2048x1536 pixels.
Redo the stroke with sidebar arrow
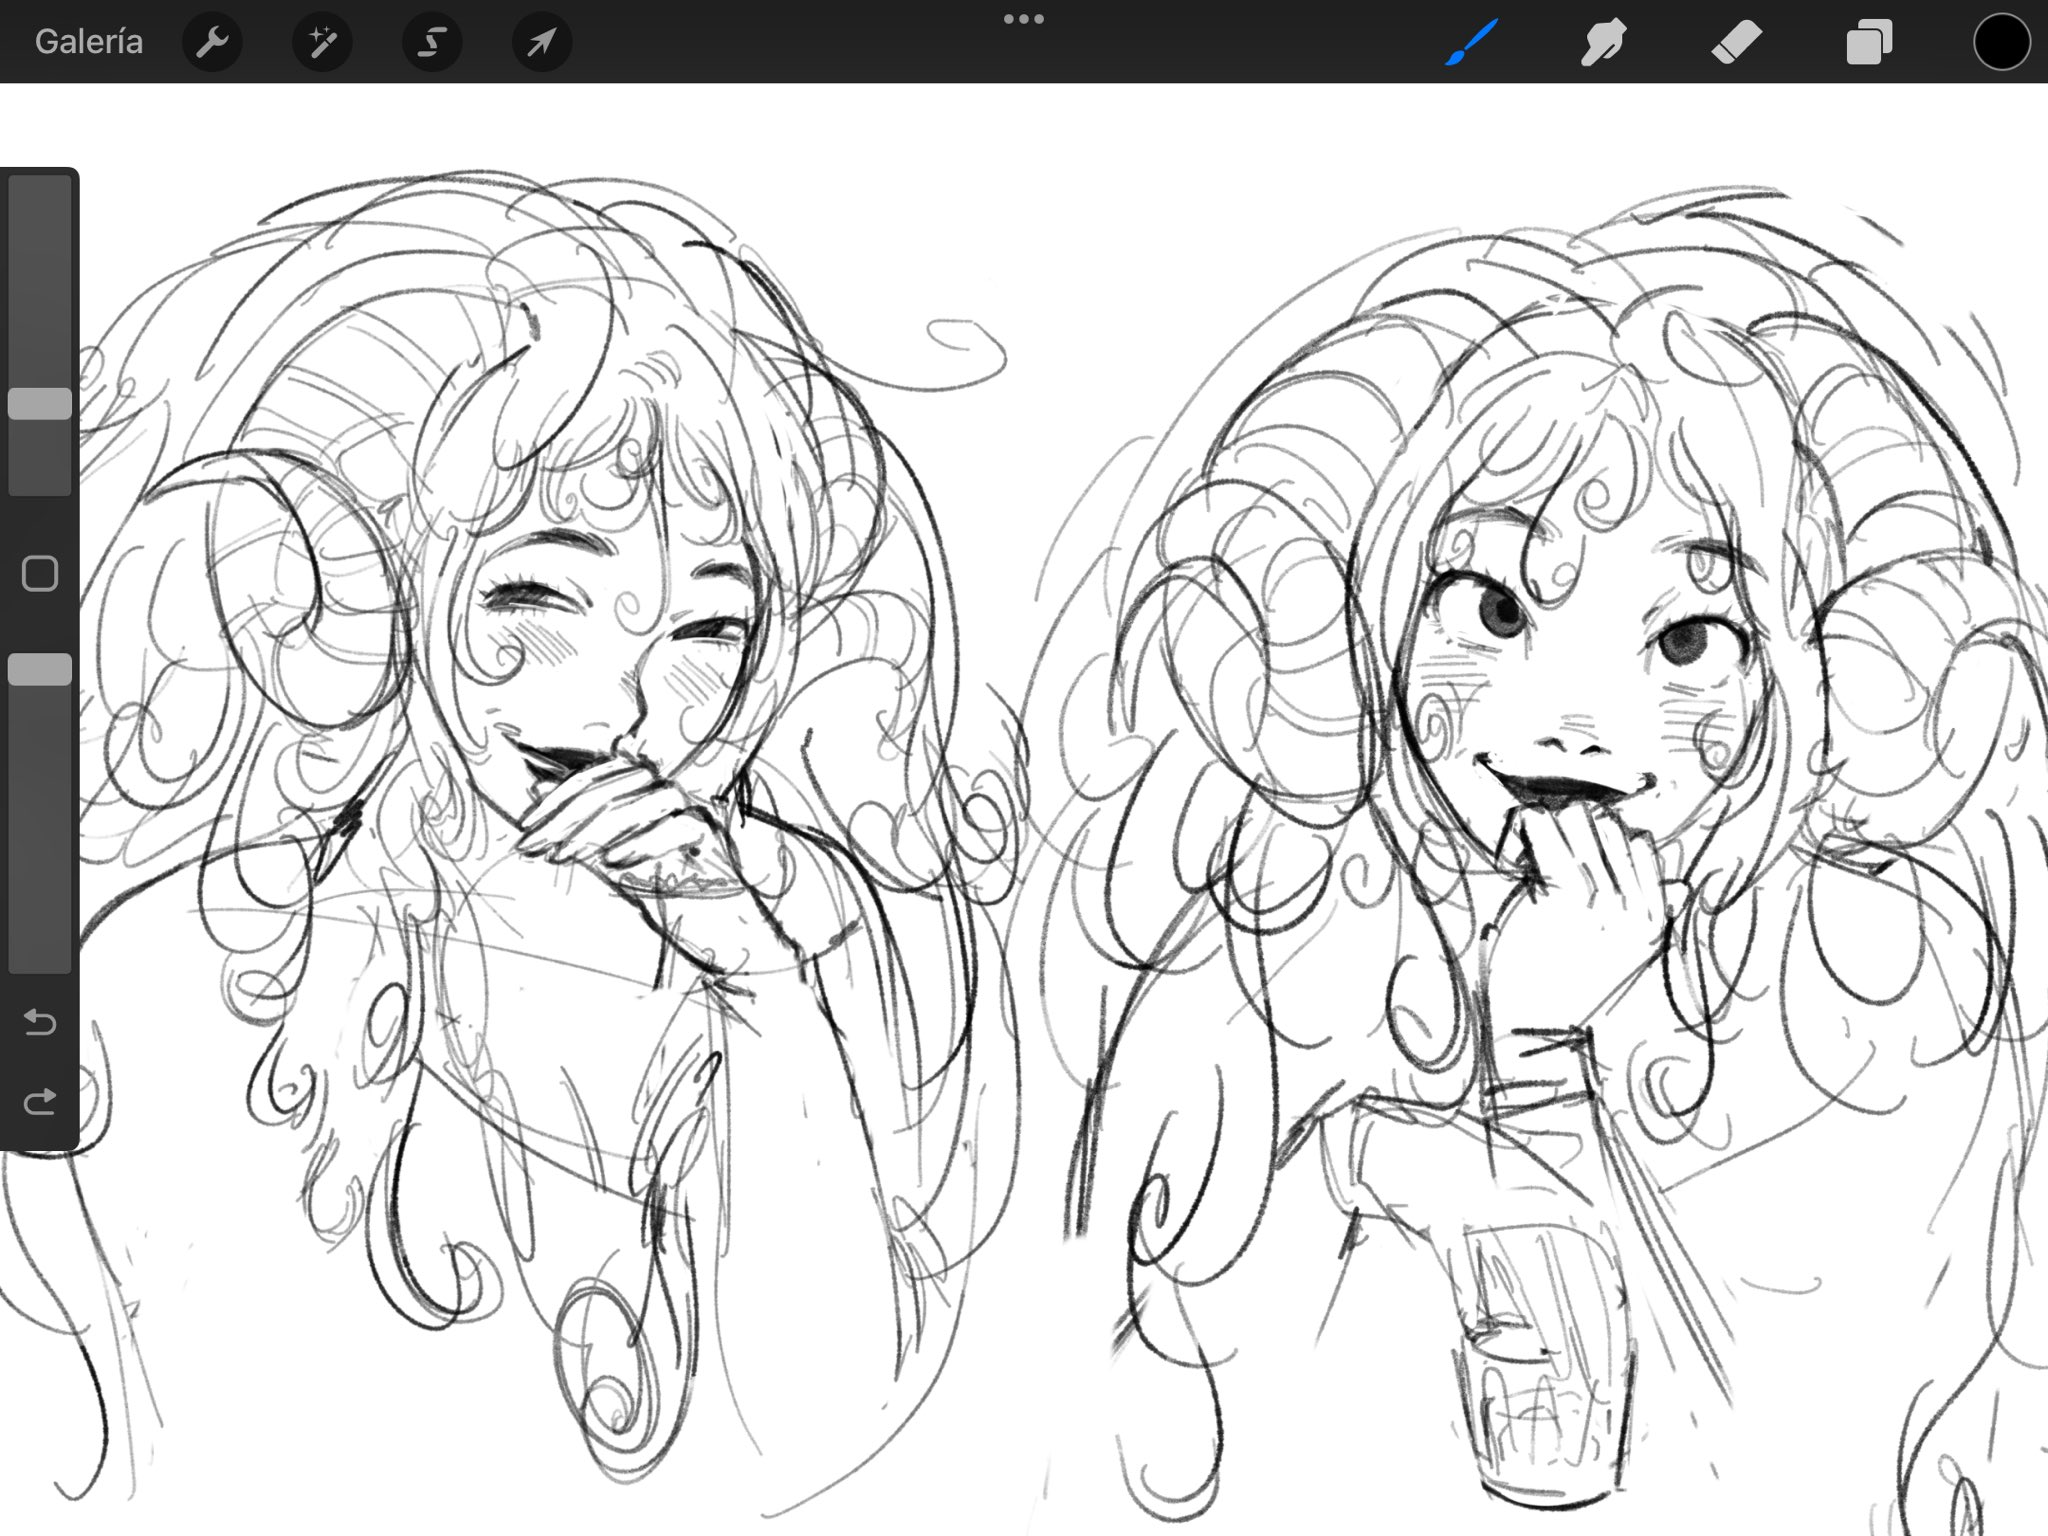pos(40,1102)
